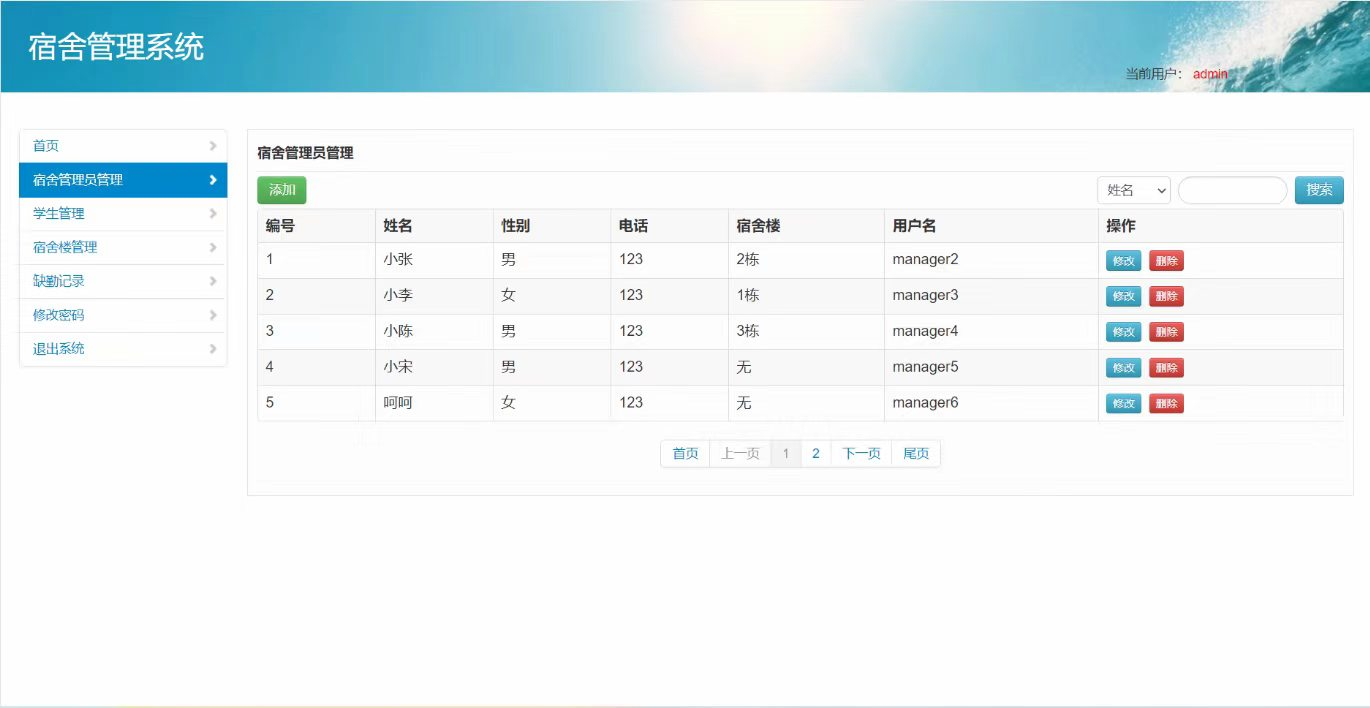Click 删除 for manager 小陈
The image size is (1370, 708).
click(x=1166, y=332)
